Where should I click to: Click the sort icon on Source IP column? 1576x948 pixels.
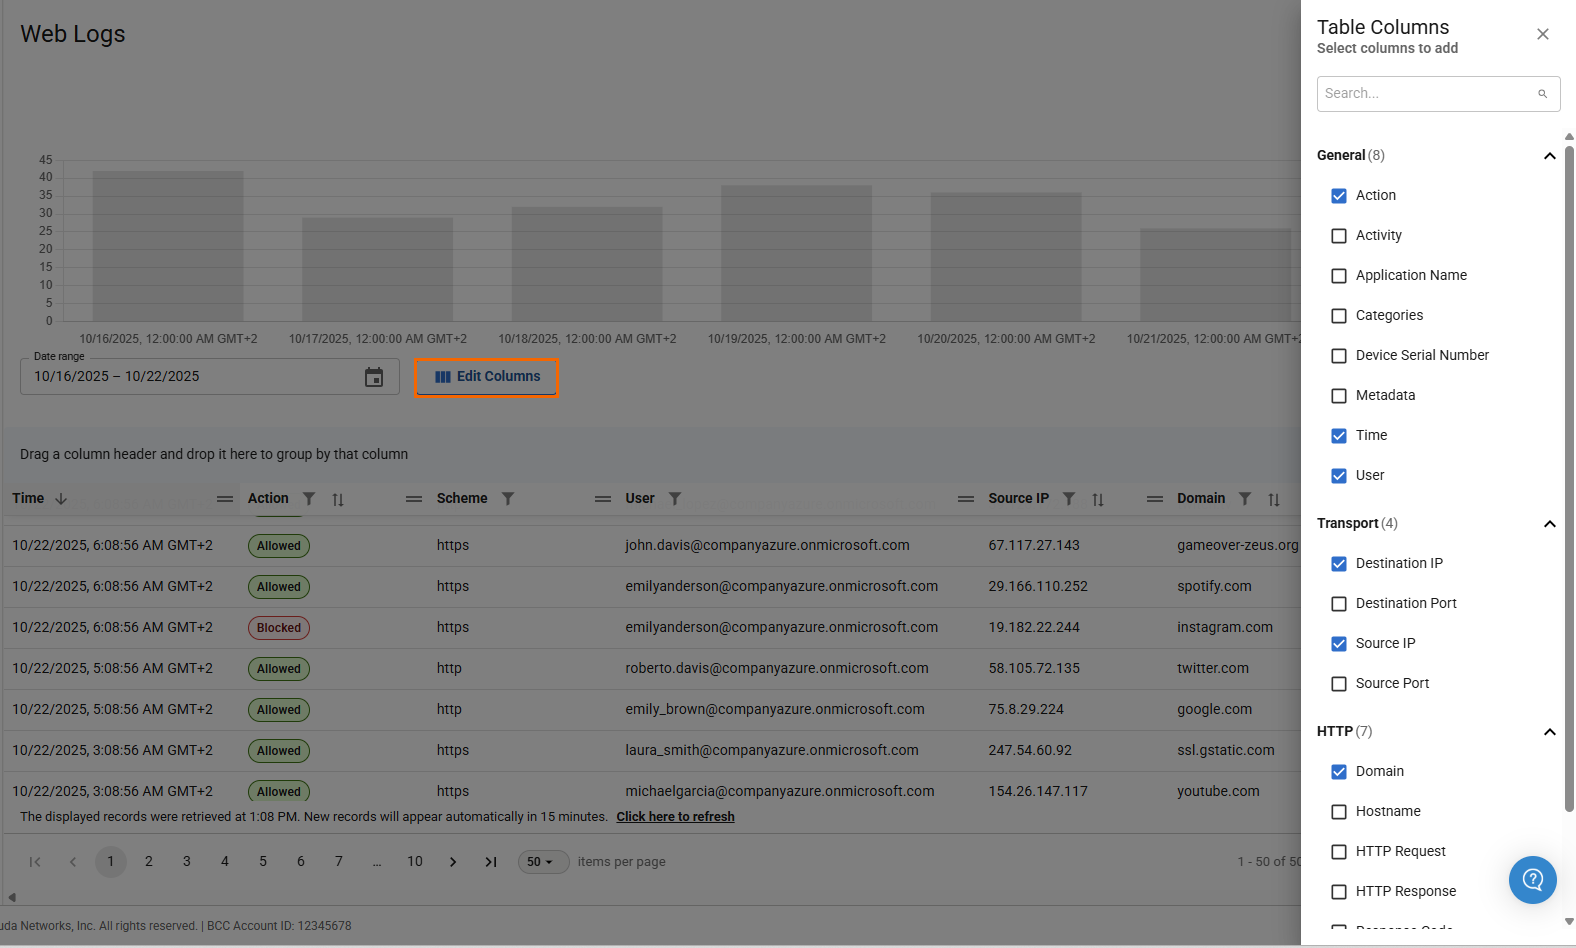1098,500
